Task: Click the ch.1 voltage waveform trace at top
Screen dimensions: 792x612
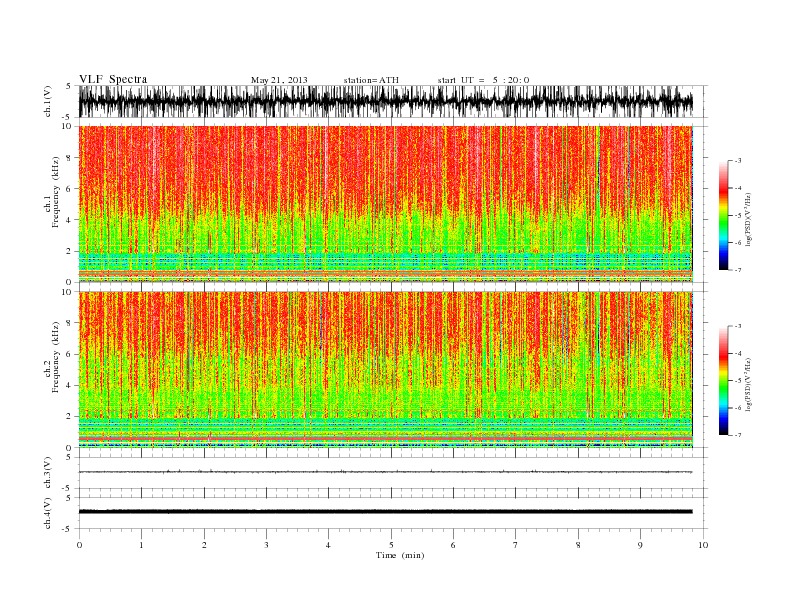Action: (385, 101)
